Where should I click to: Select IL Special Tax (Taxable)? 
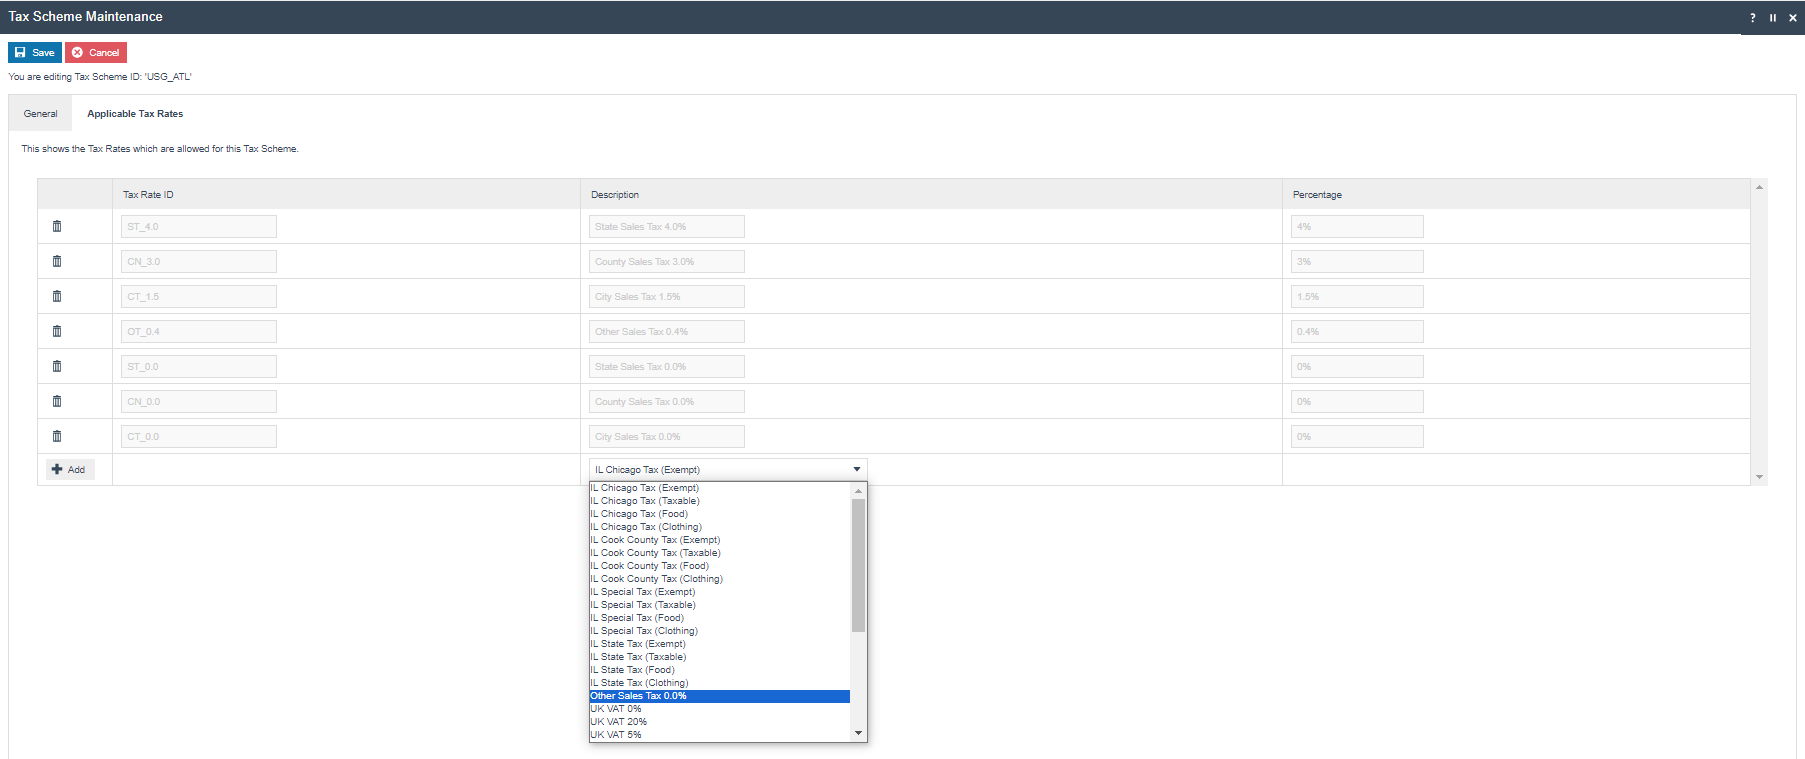pyautogui.click(x=719, y=605)
